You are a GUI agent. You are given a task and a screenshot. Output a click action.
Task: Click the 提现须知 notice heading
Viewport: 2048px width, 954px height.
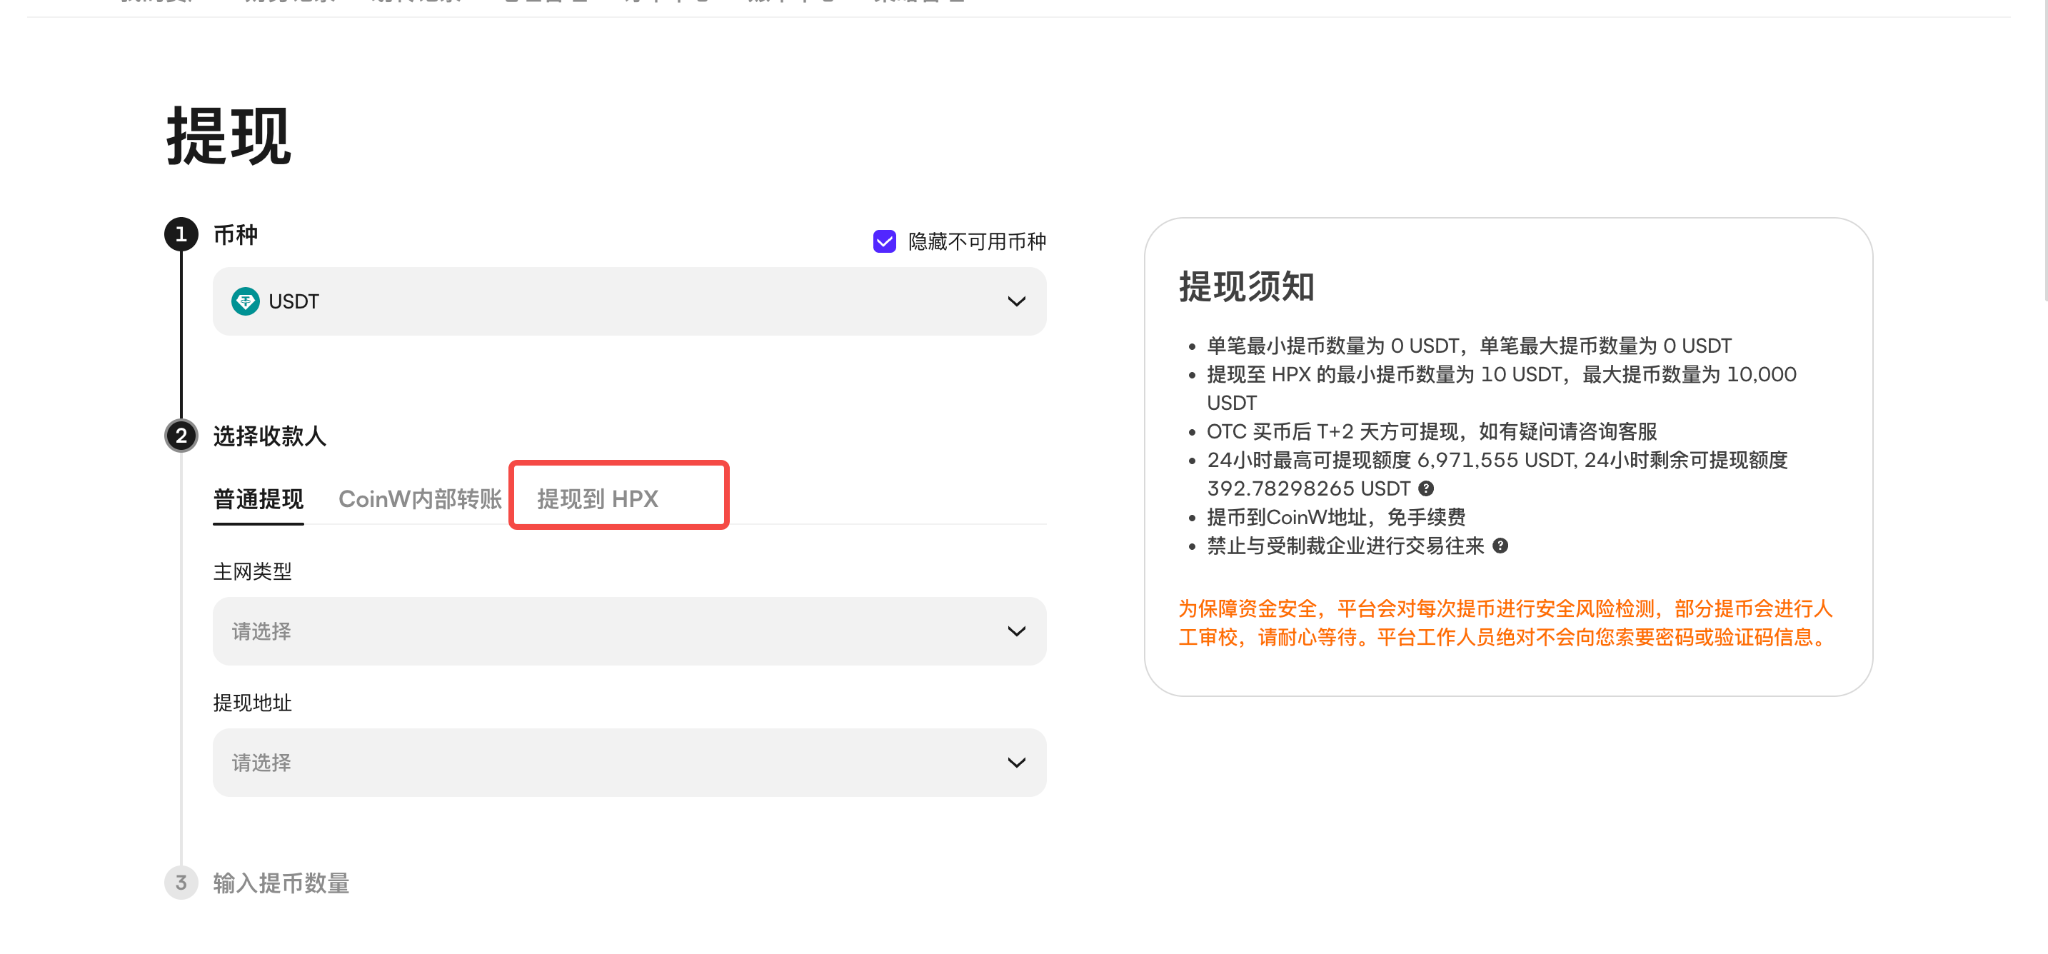click(x=1246, y=287)
